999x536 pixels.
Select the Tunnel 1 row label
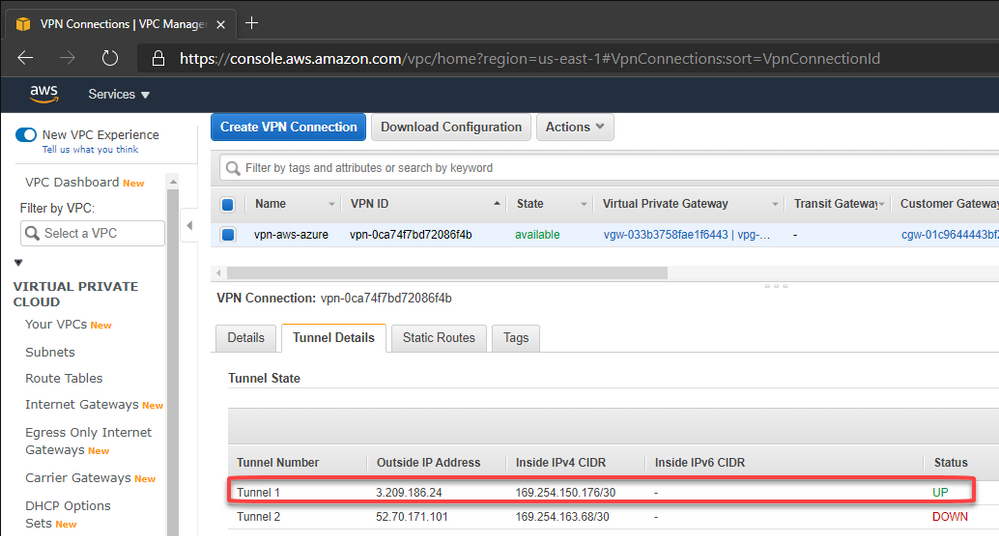(258, 493)
